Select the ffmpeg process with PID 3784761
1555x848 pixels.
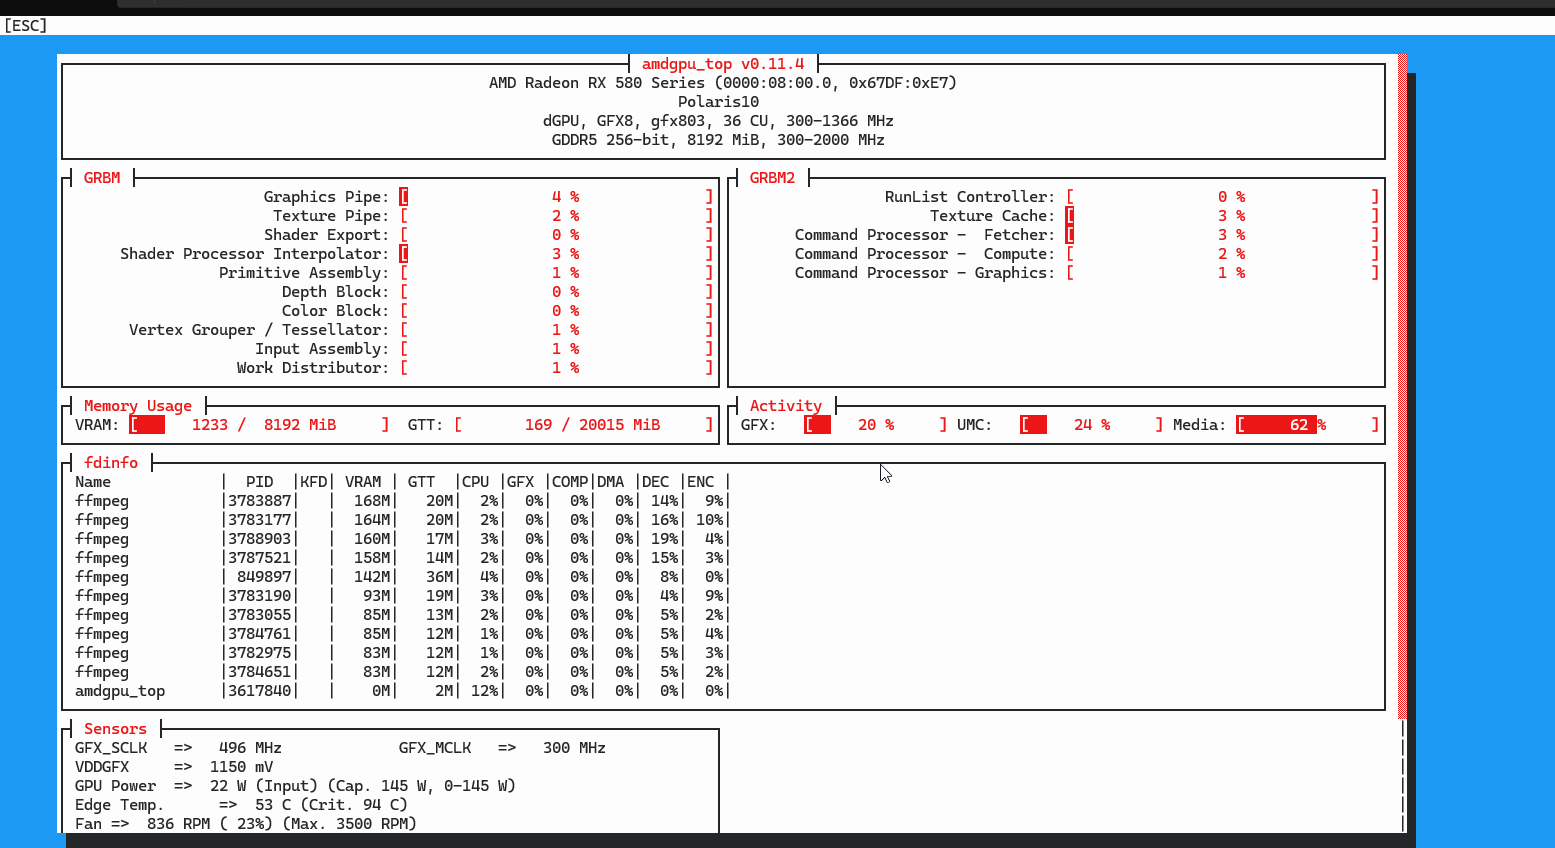click(402, 634)
